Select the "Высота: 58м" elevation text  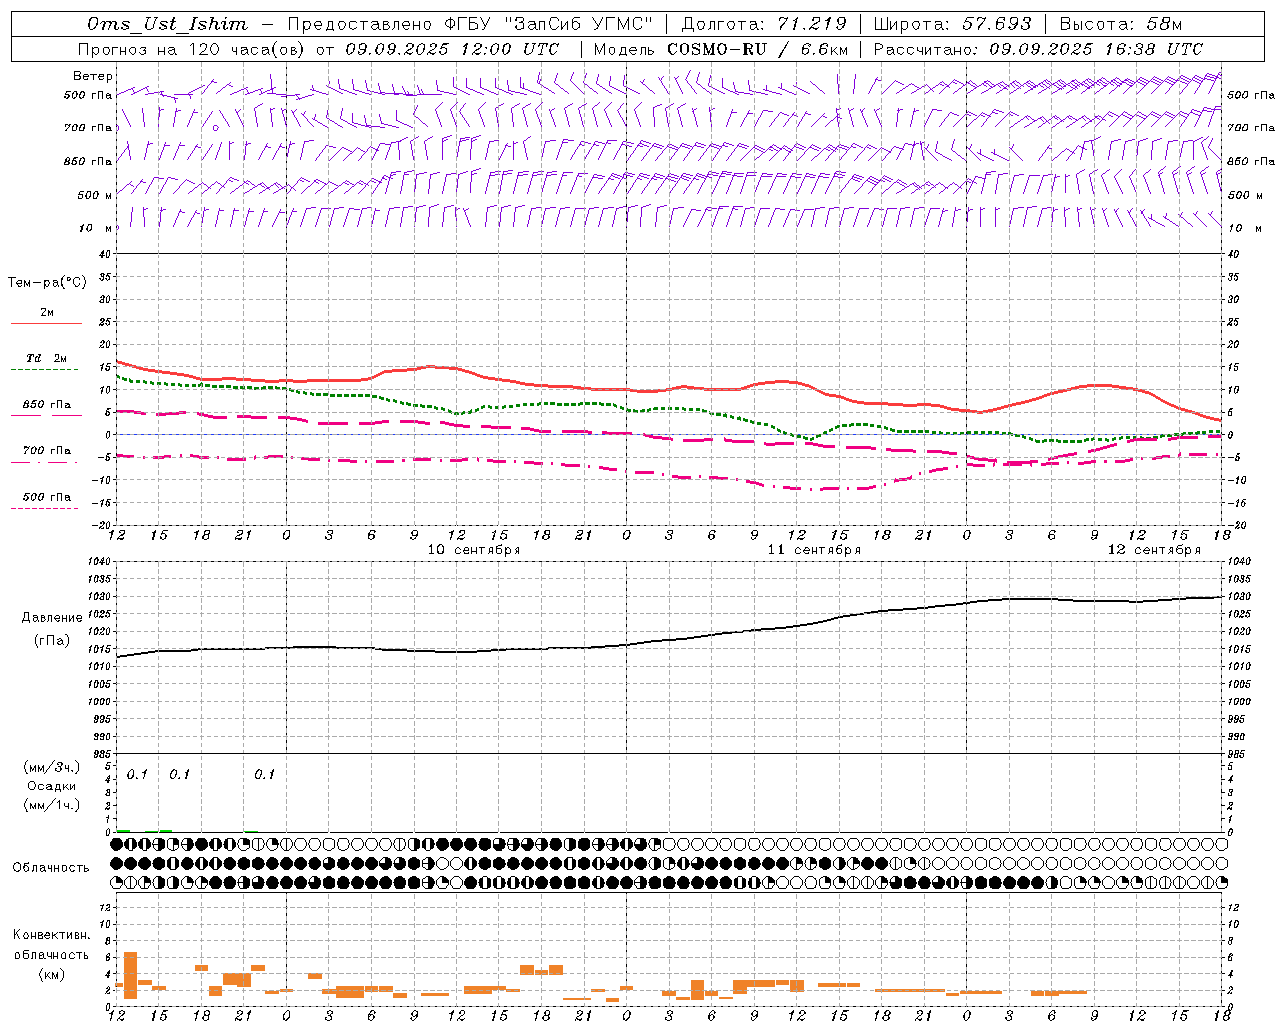point(1121,24)
